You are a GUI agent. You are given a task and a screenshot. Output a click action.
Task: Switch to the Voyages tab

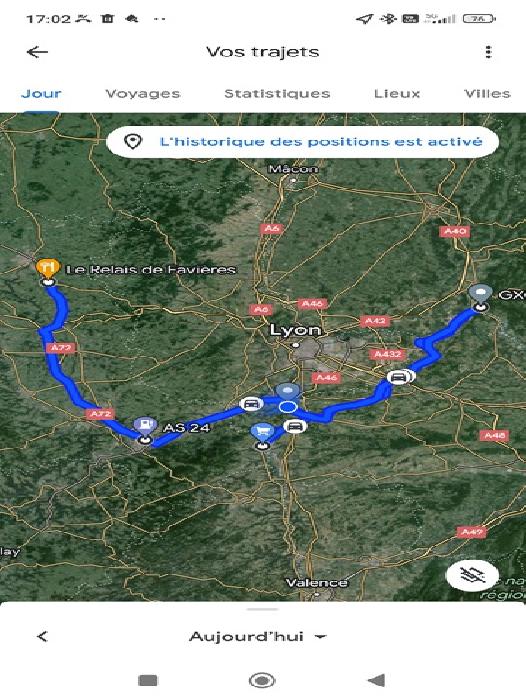pyautogui.click(x=142, y=94)
